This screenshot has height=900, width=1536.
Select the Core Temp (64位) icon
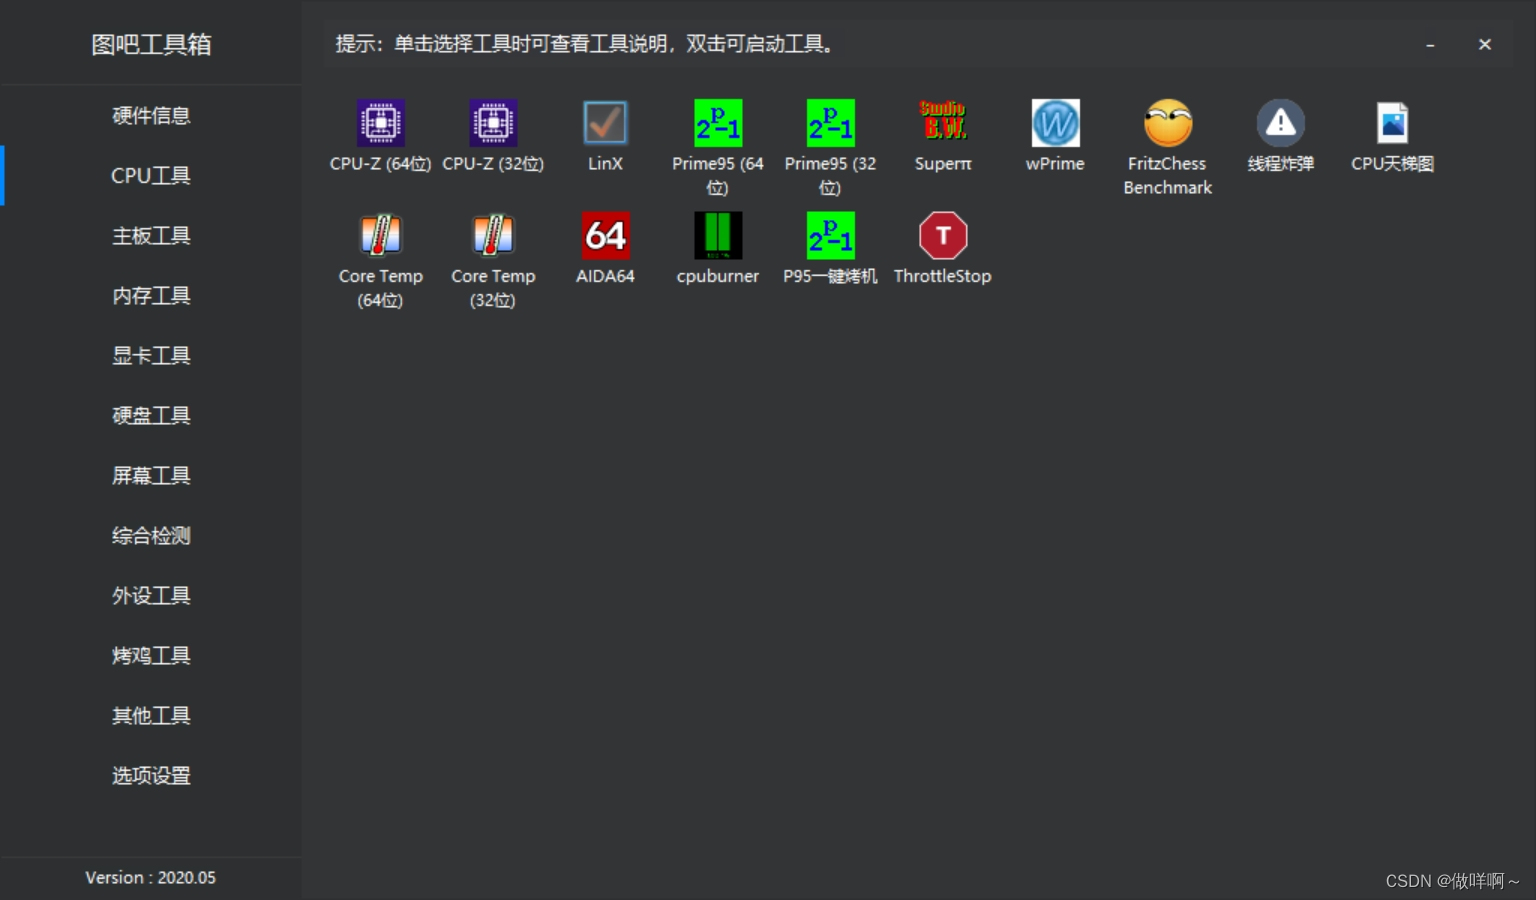pos(381,235)
